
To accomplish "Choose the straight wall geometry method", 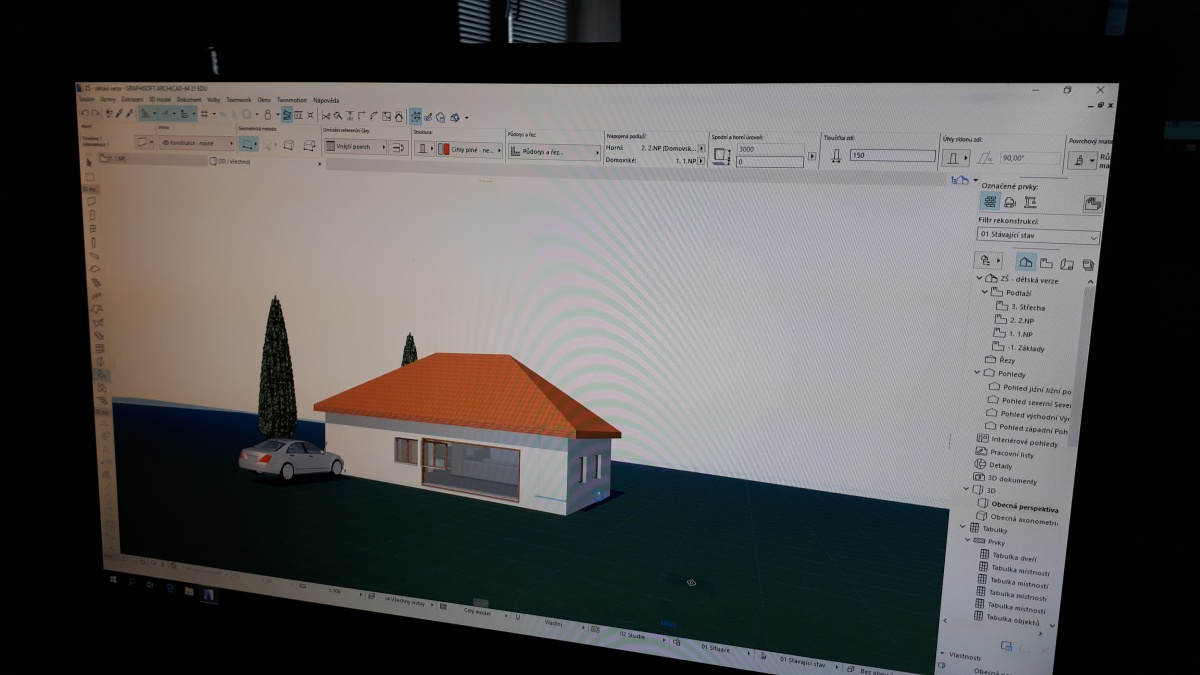I will [x=248, y=144].
